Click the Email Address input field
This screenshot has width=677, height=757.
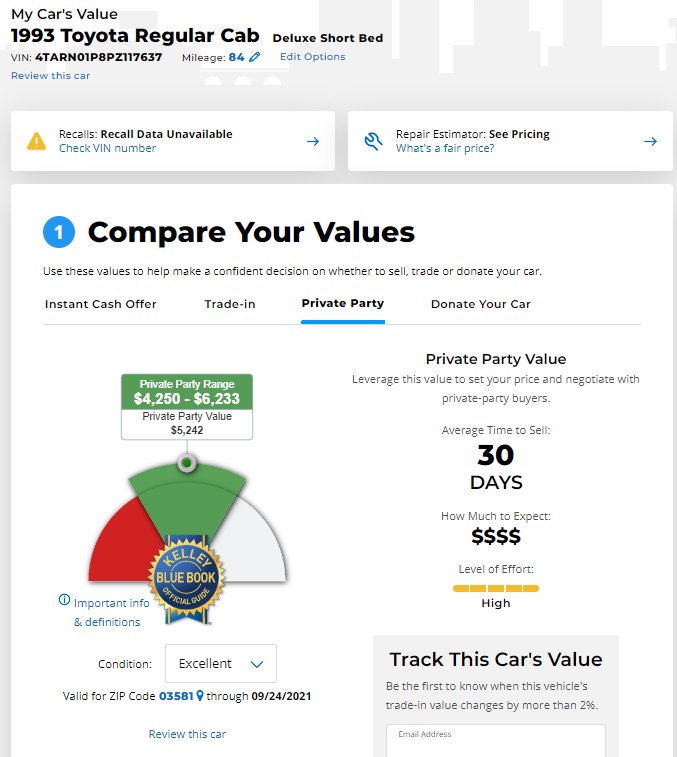(495, 741)
